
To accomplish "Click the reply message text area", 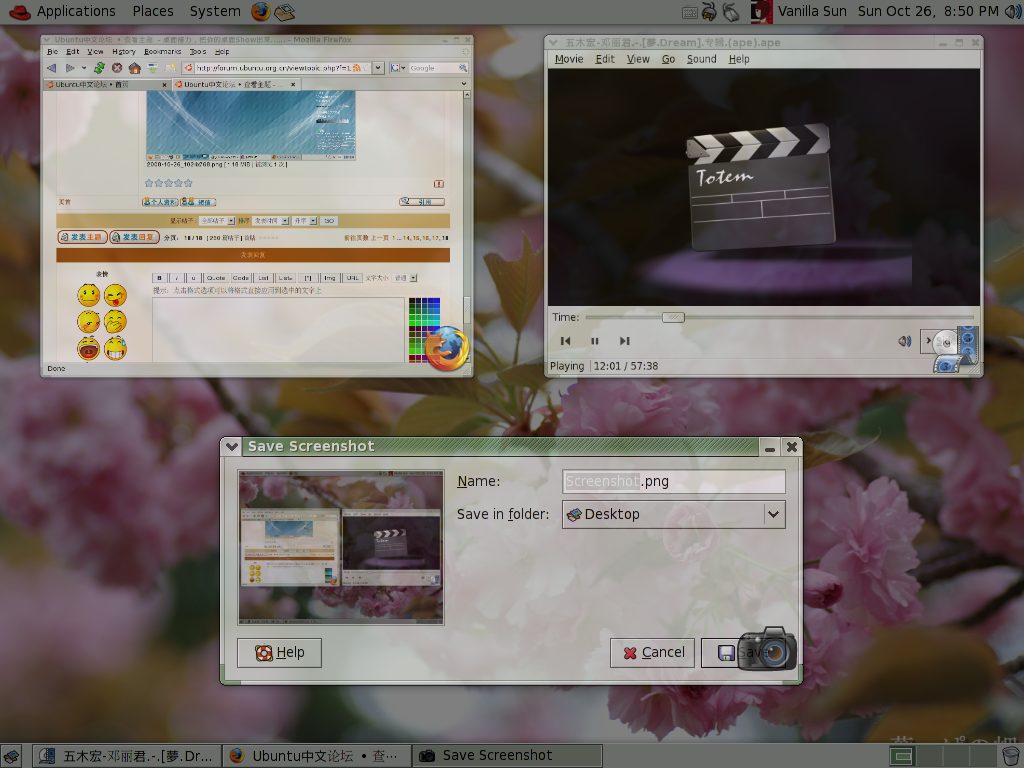I will pyautogui.click(x=279, y=329).
